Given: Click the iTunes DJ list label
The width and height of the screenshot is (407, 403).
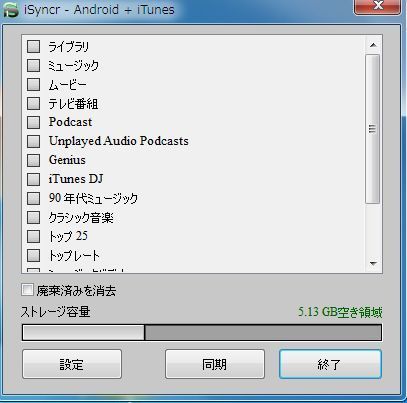Looking at the screenshot, I should pos(76,179).
